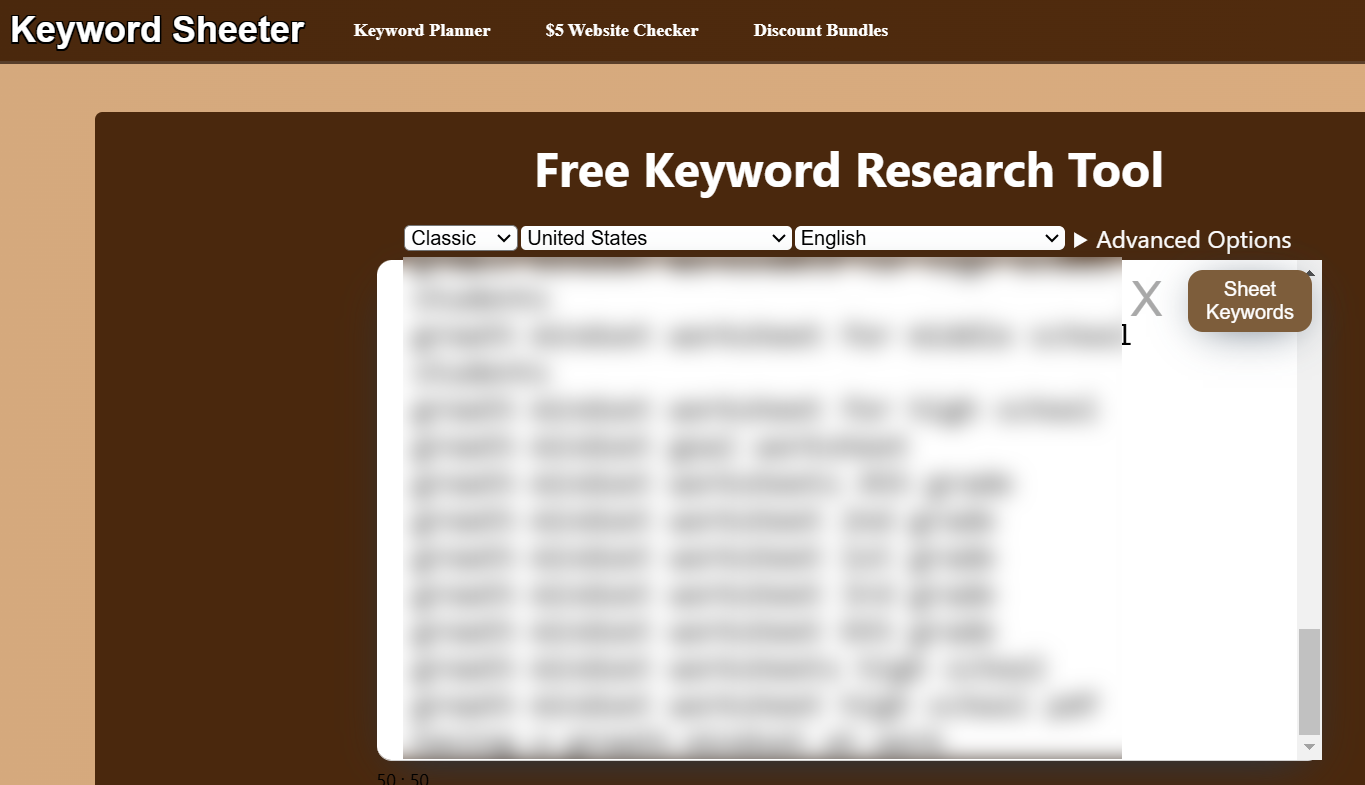The width and height of the screenshot is (1365, 785).
Task: Click the keyword list scrollbar thumb
Action: 1309,681
